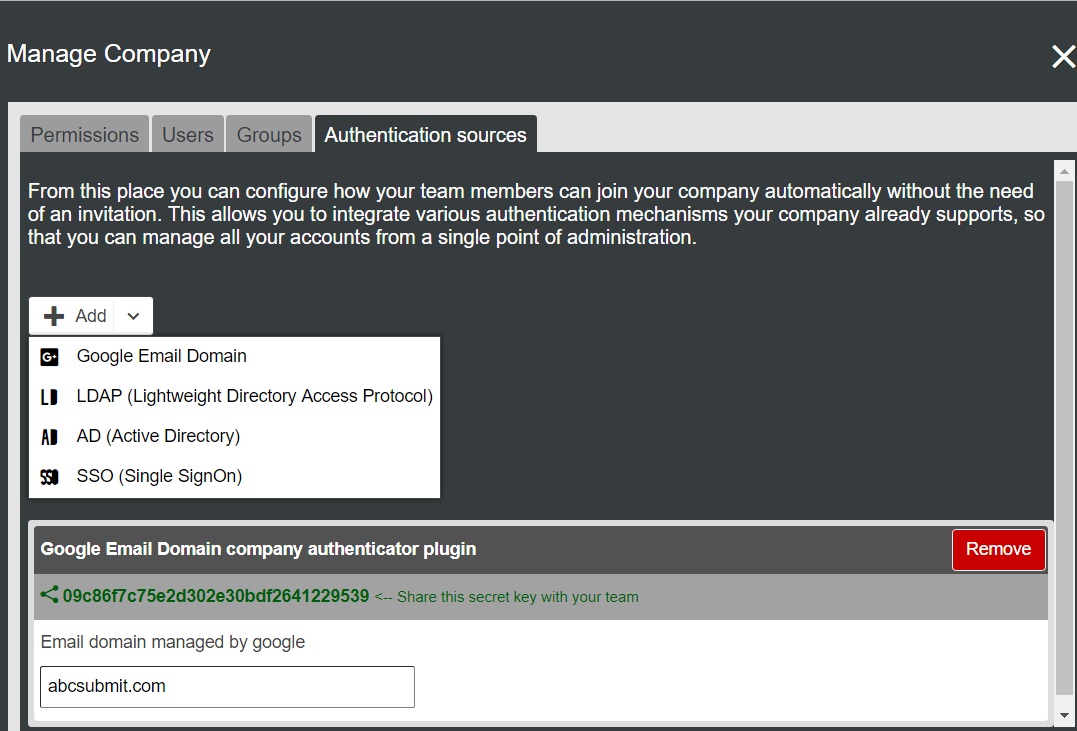Select the Authentication sources tab
The height and width of the screenshot is (731, 1077).
click(425, 135)
